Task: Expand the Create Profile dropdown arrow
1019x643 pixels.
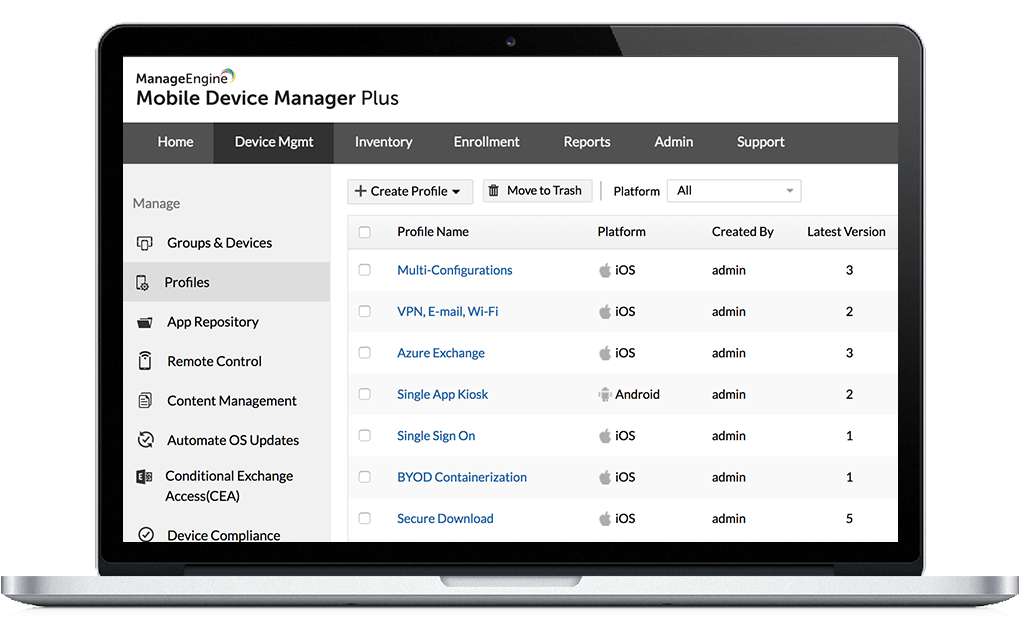Action: 456,192
